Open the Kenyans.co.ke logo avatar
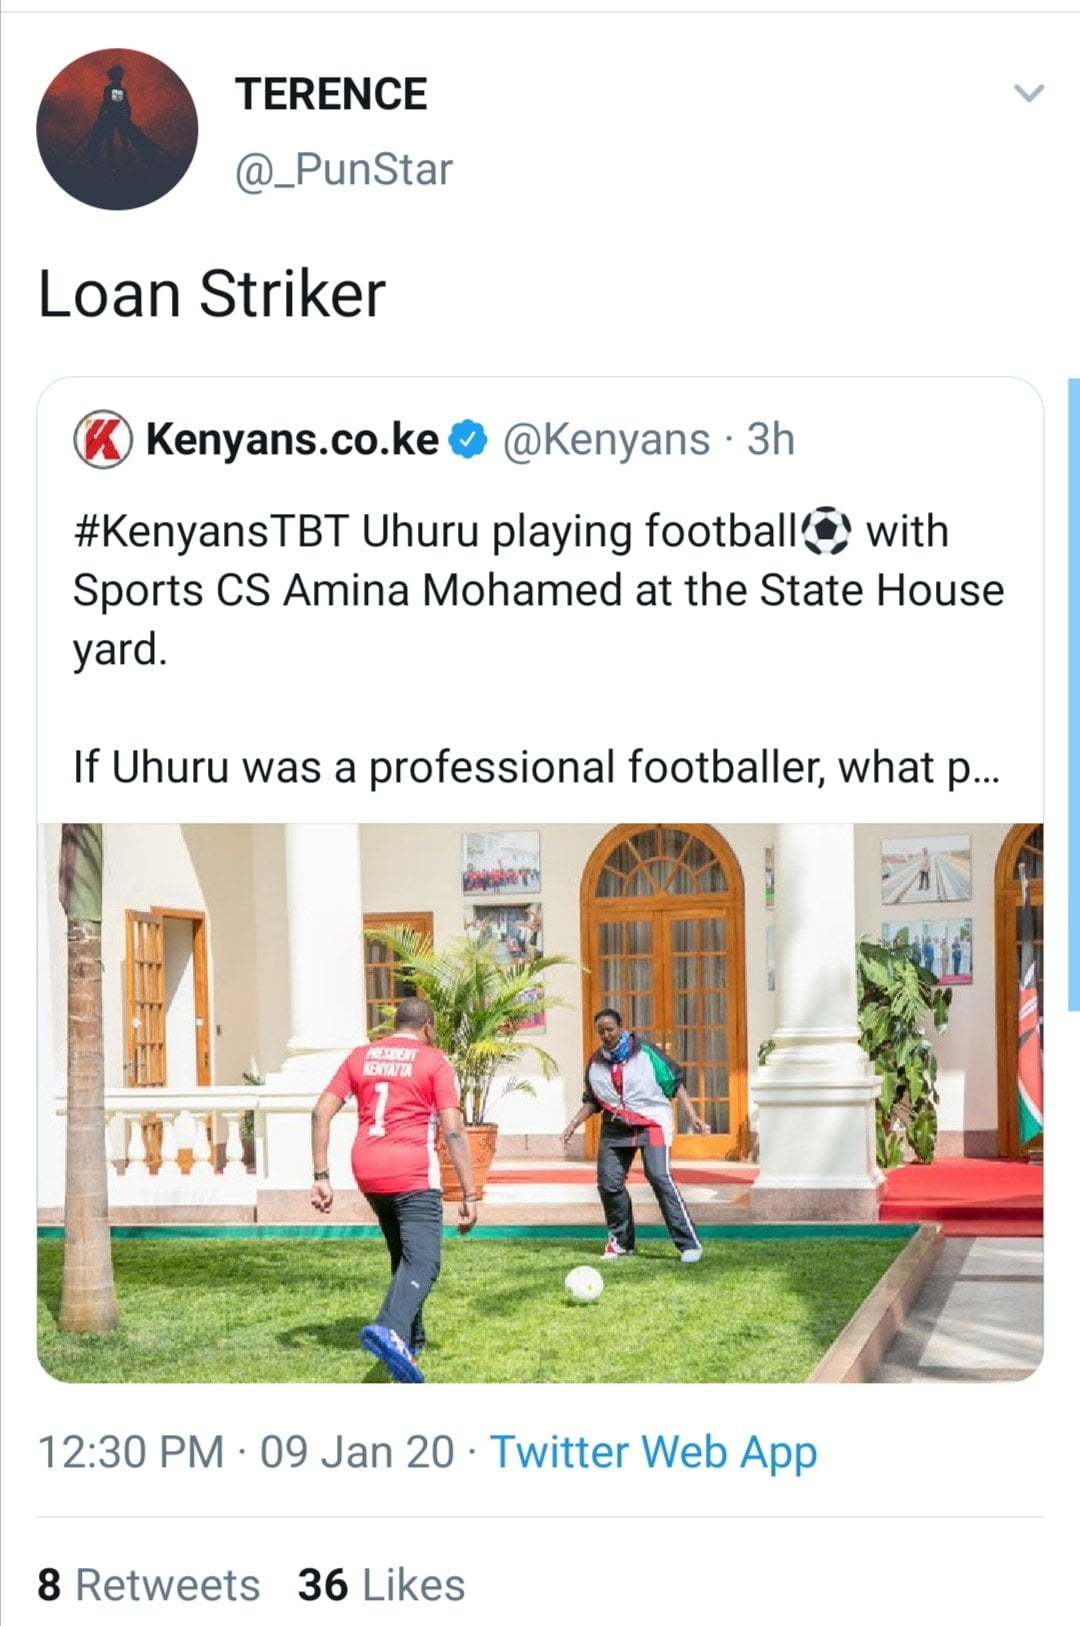Viewport: 1080px width, 1626px height. 103,440
